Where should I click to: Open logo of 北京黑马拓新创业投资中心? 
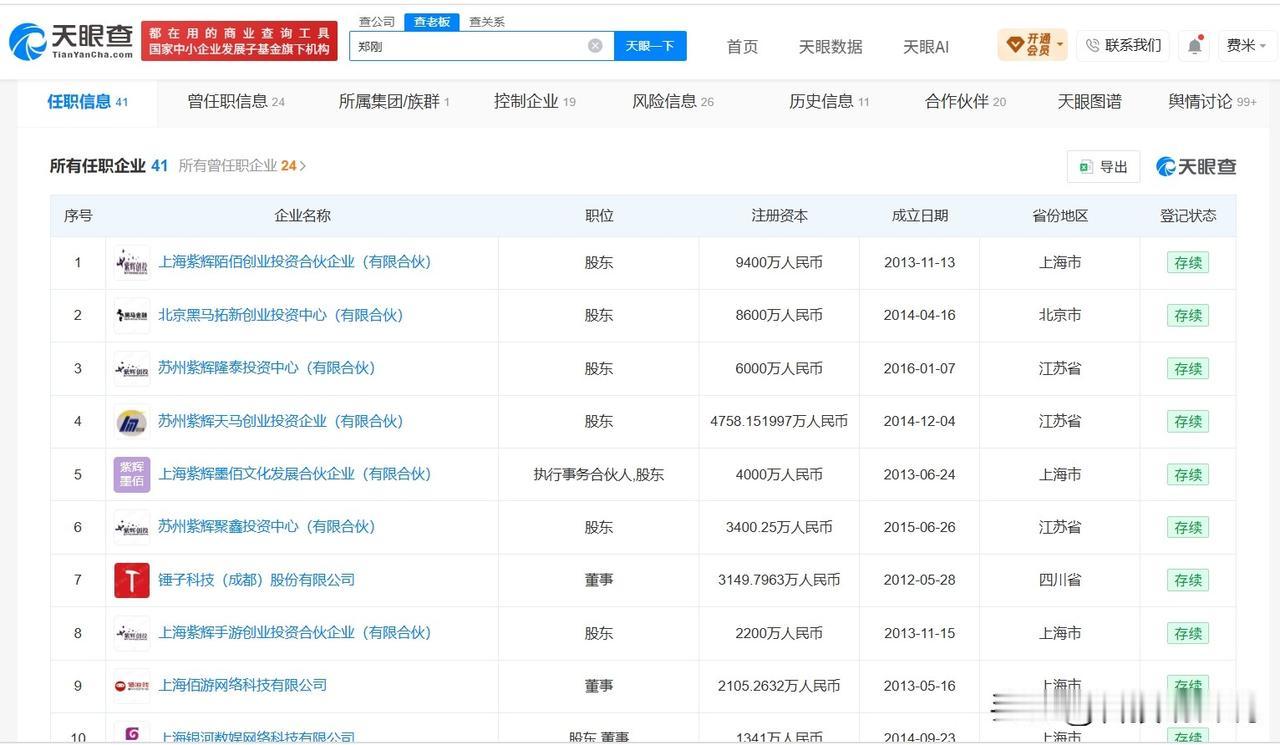pyautogui.click(x=132, y=316)
